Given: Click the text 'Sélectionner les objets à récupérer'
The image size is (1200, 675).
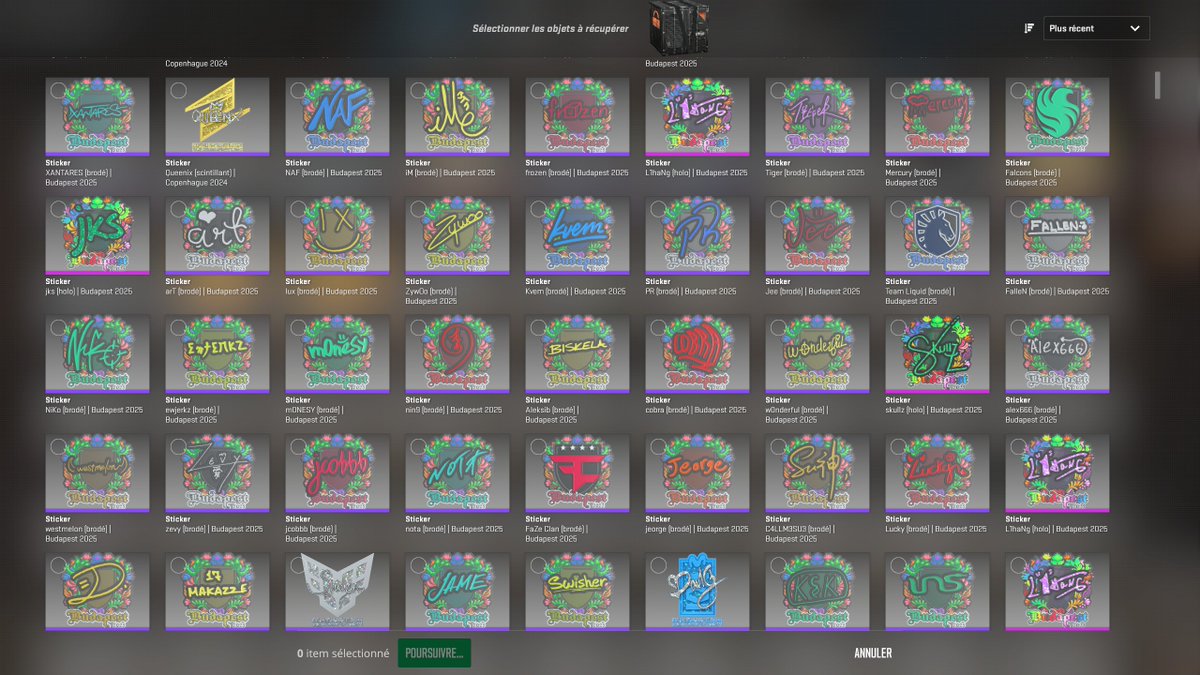Looking at the screenshot, I should (x=551, y=29).
